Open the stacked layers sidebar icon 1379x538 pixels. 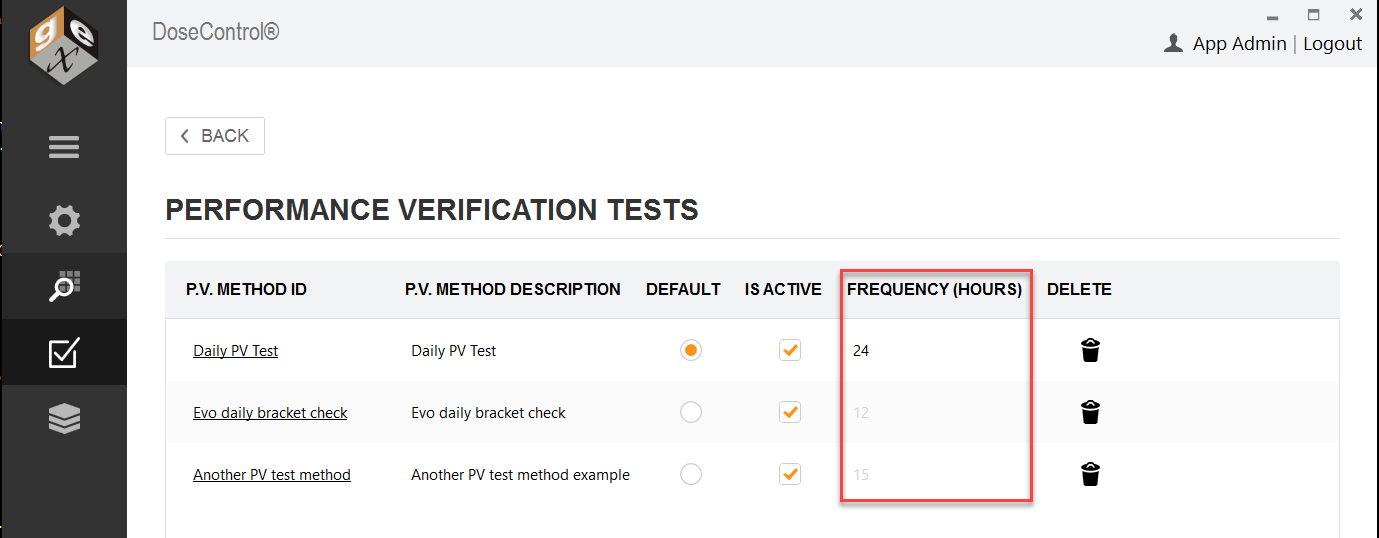tap(64, 419)
